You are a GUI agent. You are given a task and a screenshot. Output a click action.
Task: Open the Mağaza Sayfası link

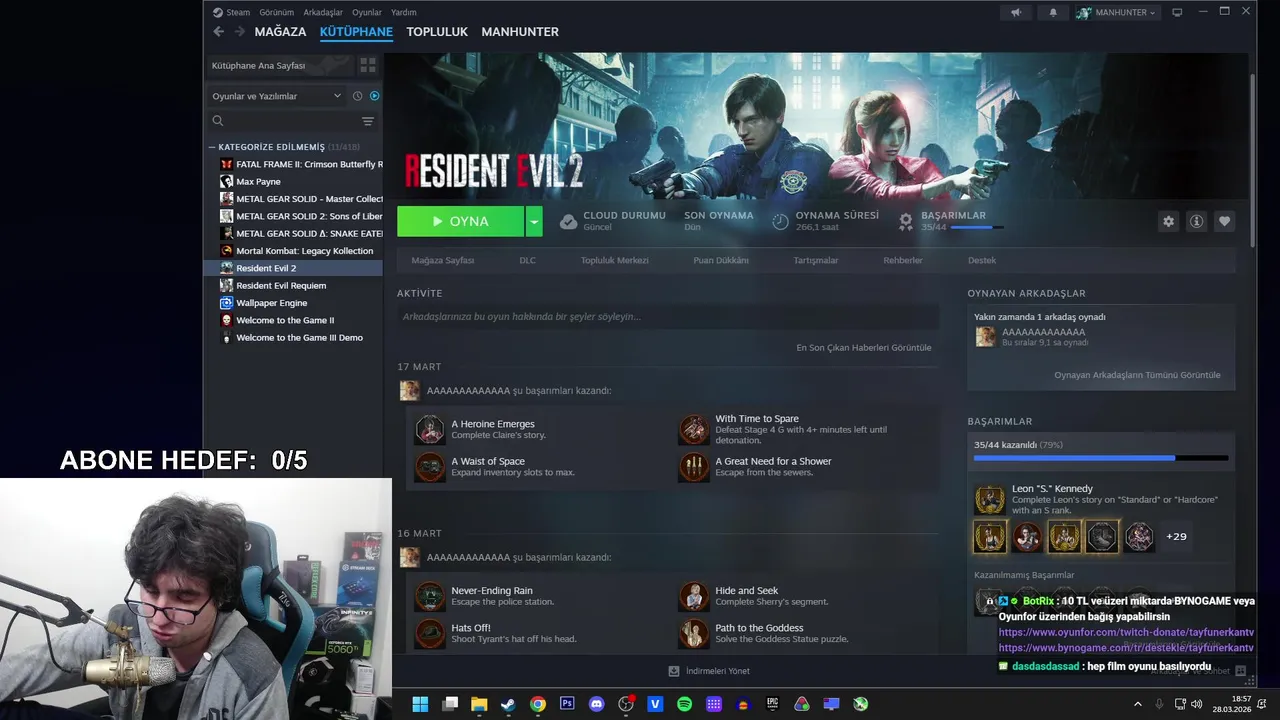(443, 260)
